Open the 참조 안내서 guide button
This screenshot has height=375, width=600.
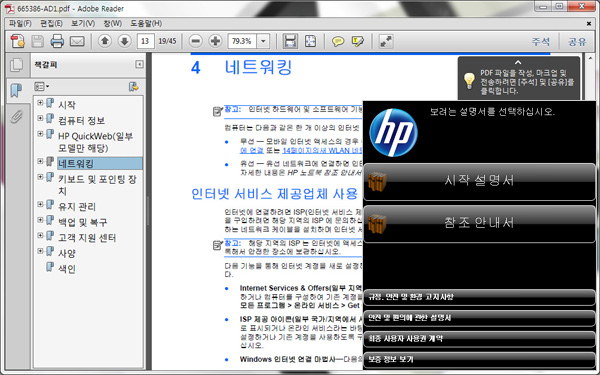tap(479, 224)
